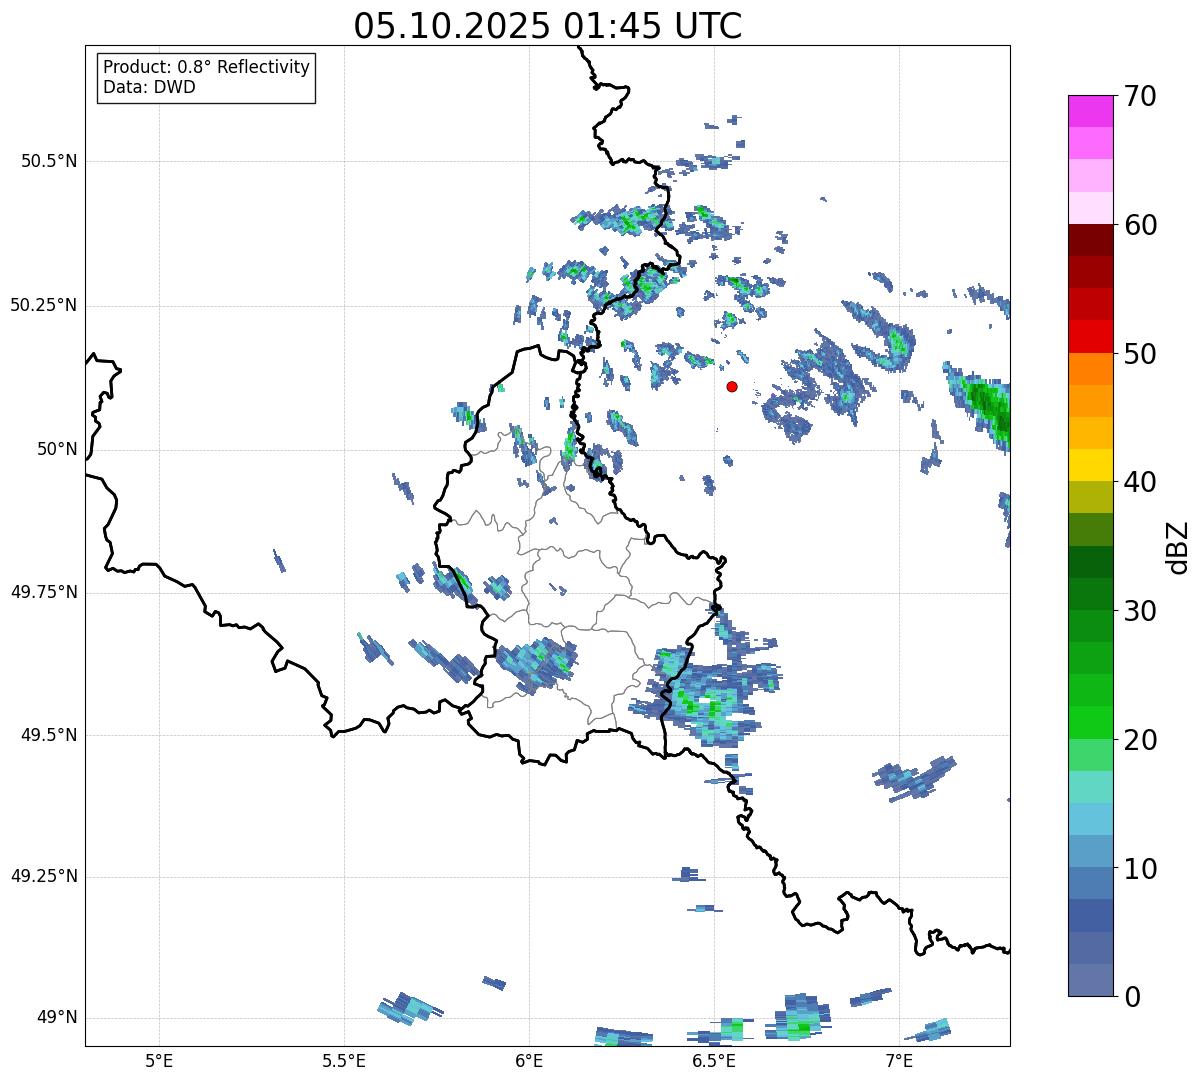1202x1081 pixels.
Task: Click the dBZ colorbar axis label
Action: [1178, 547]
